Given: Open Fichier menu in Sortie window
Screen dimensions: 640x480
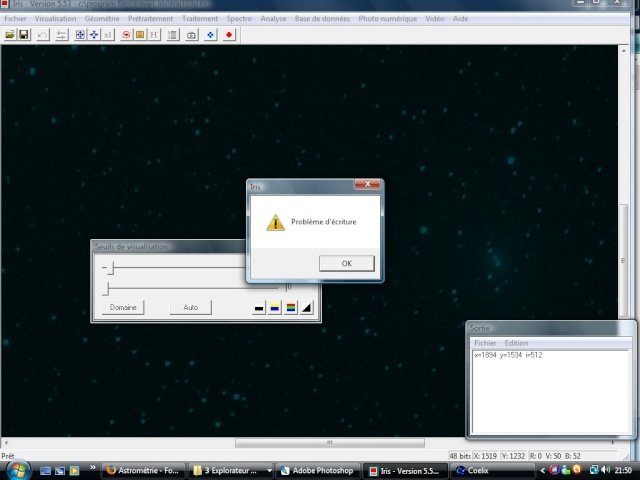Looking at the screenshot, I should click(485, 343).
